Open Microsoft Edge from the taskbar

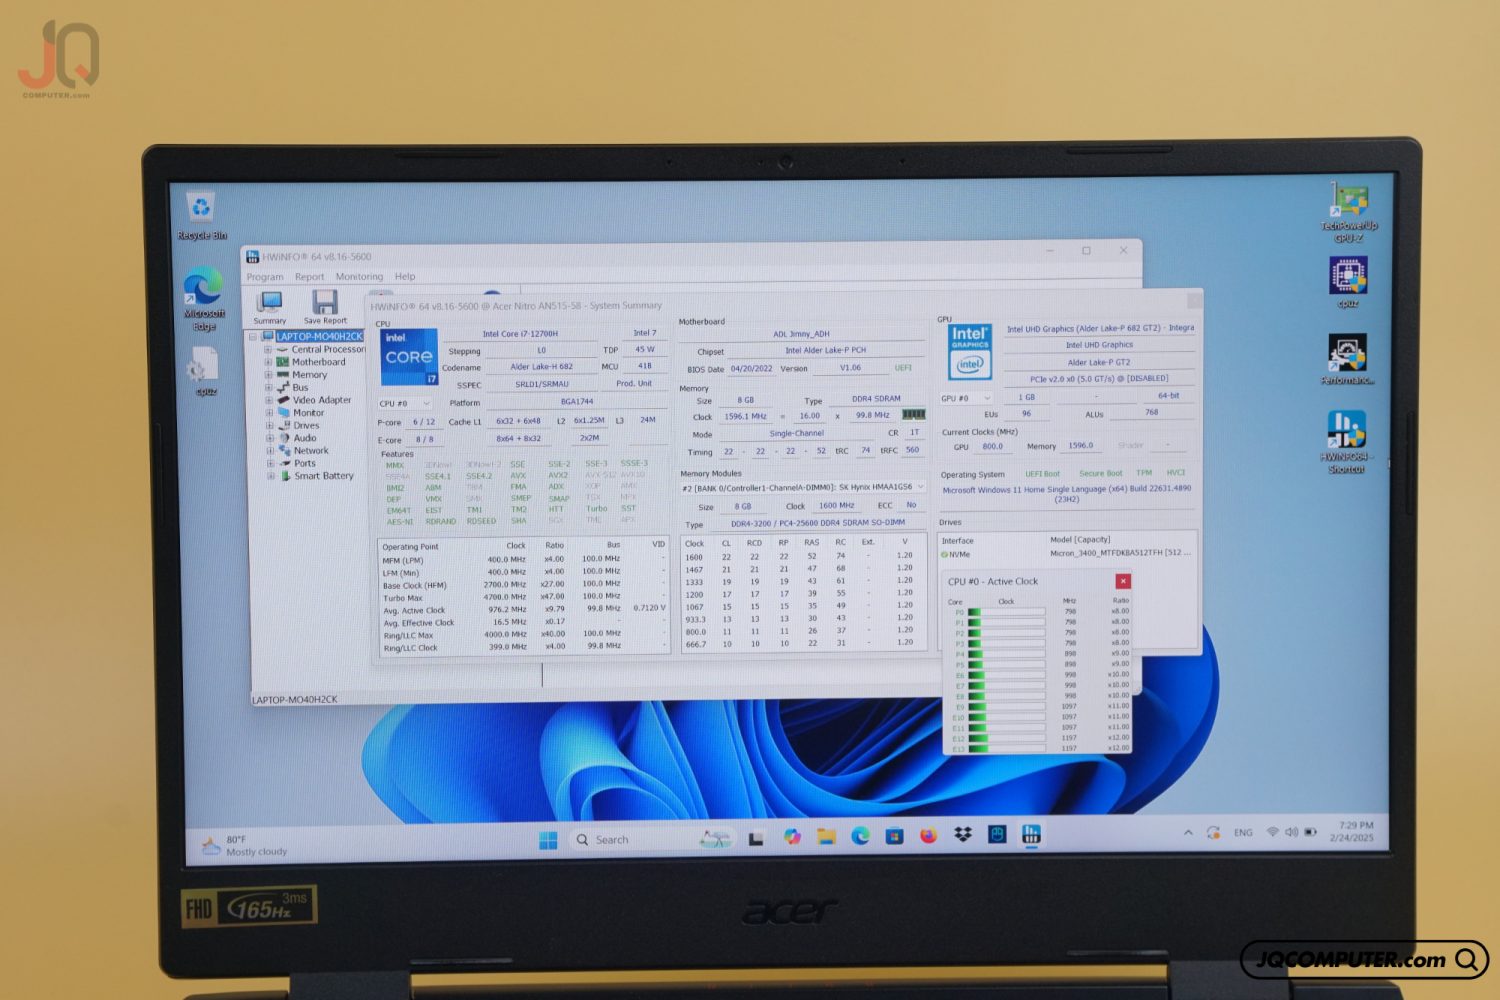click(860, 836)
